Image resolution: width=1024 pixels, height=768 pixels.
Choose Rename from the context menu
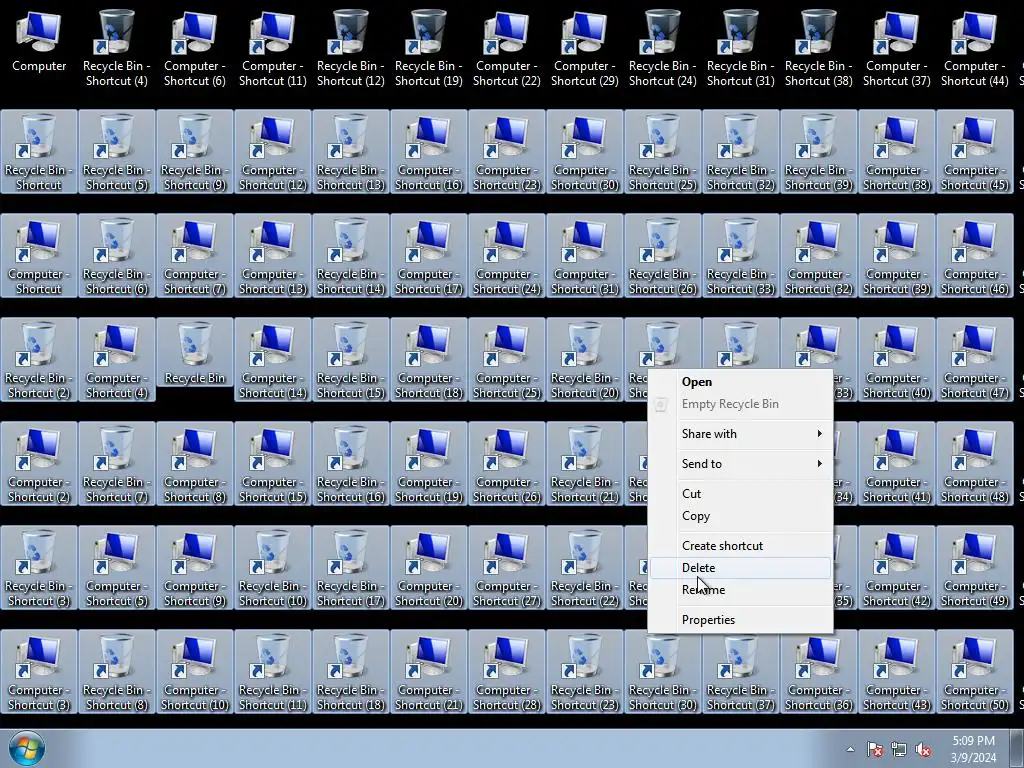(x=741, y=590)
